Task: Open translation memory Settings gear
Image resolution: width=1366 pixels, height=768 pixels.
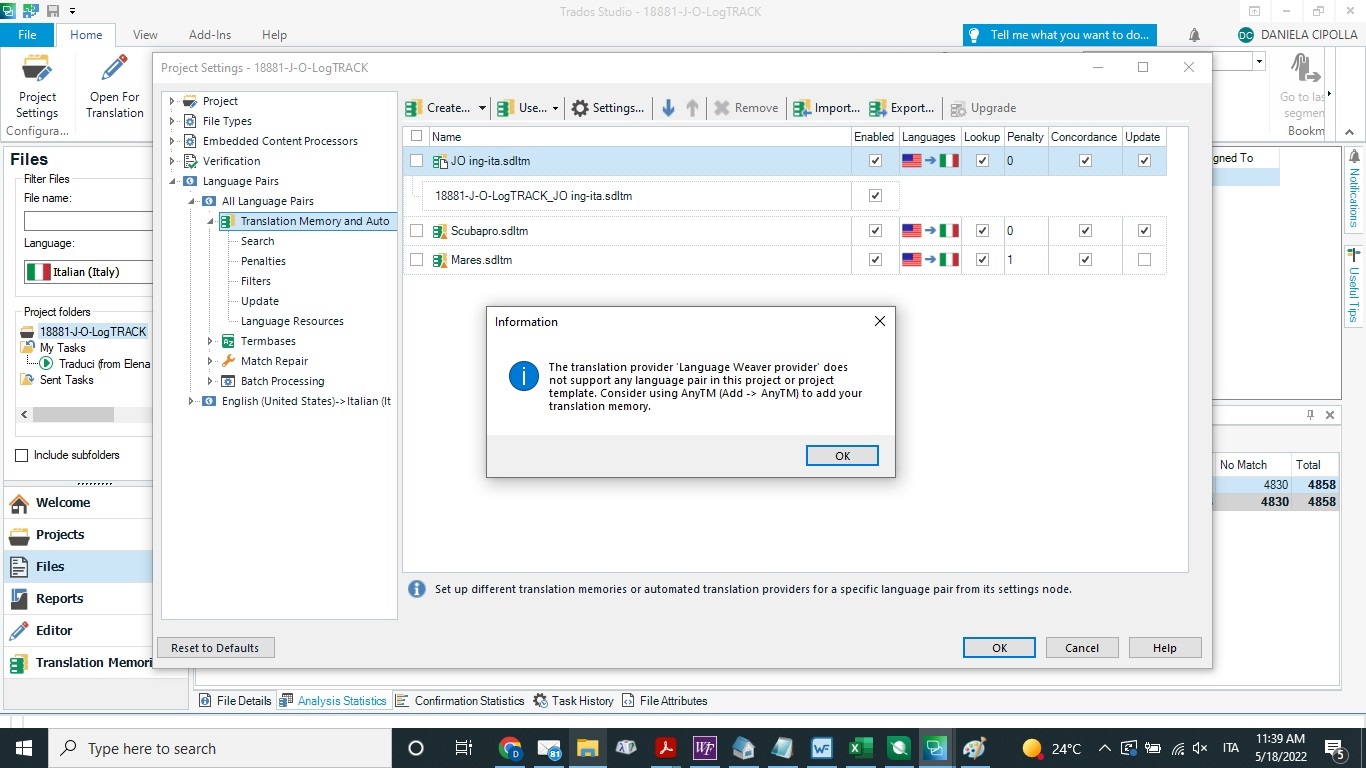Action: coord(580,108)
